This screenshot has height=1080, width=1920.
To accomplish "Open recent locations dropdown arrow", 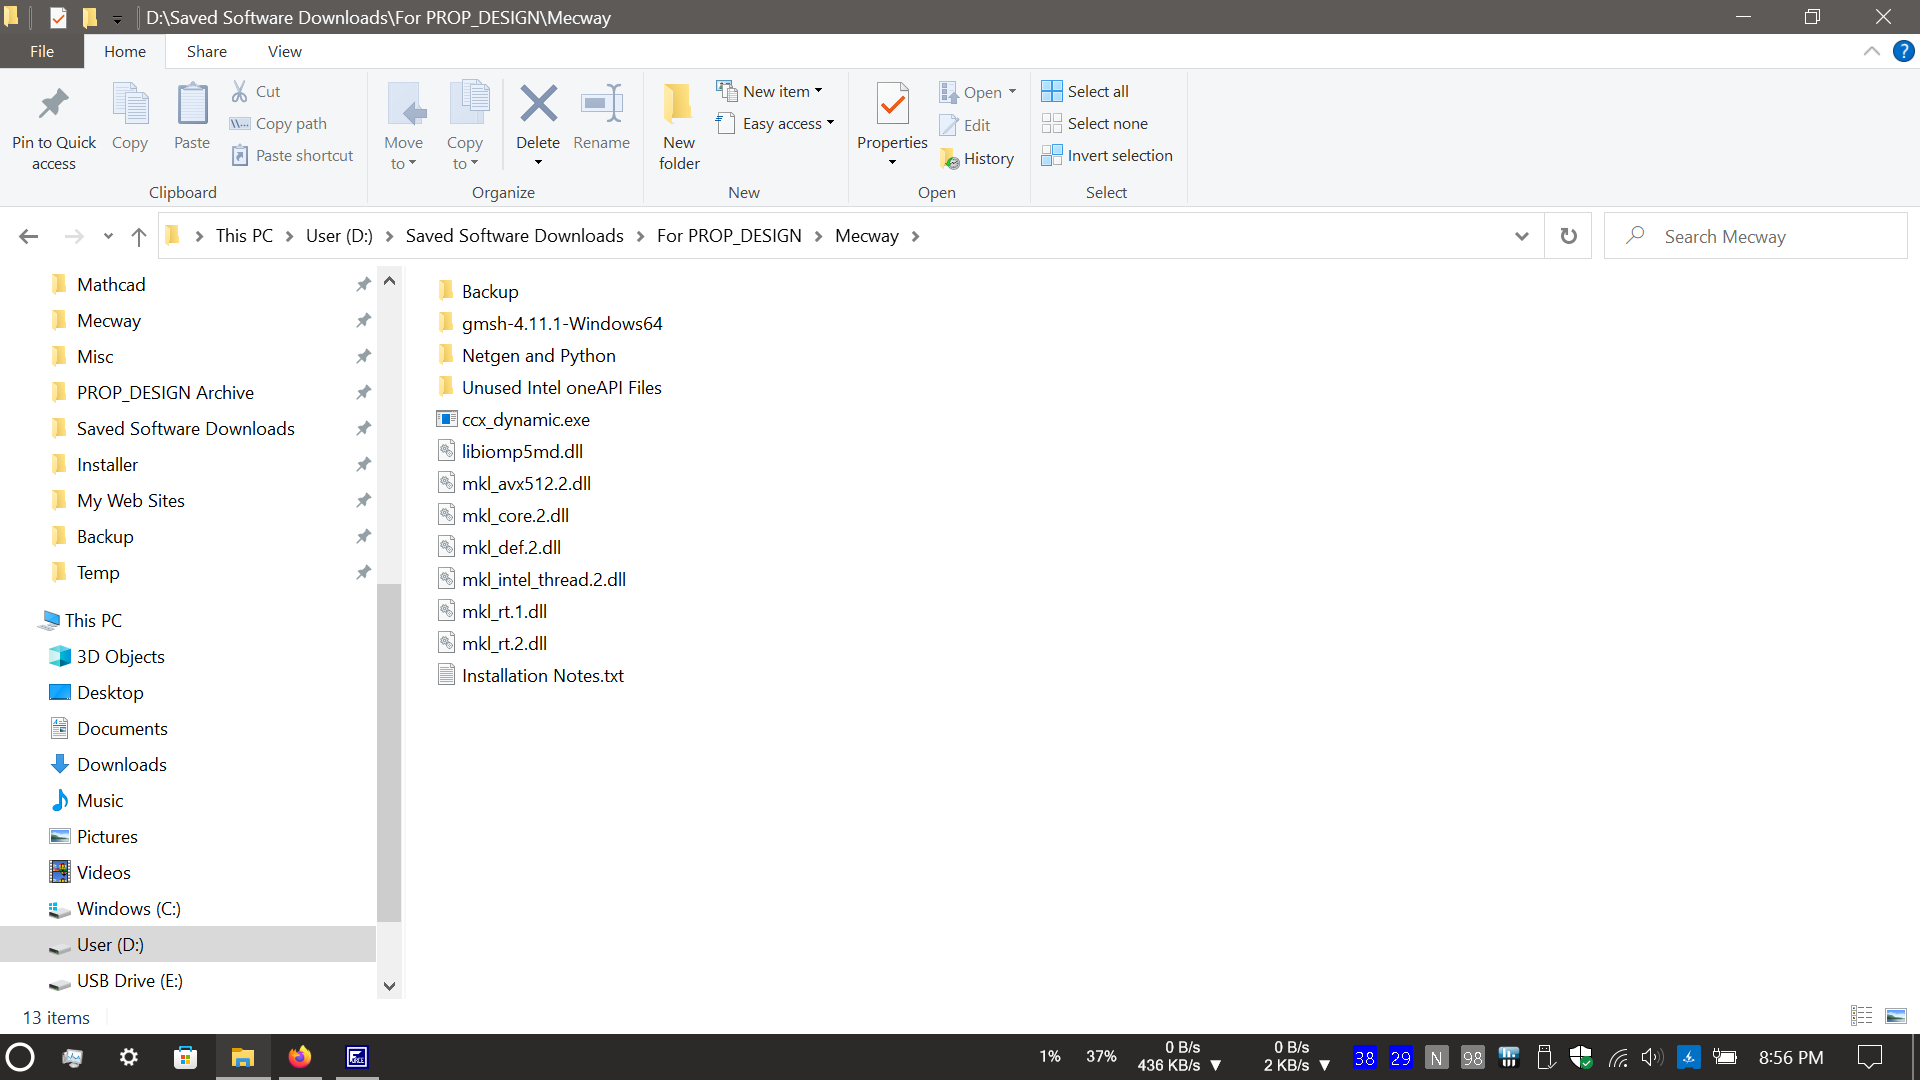I will tap(108, 236).
